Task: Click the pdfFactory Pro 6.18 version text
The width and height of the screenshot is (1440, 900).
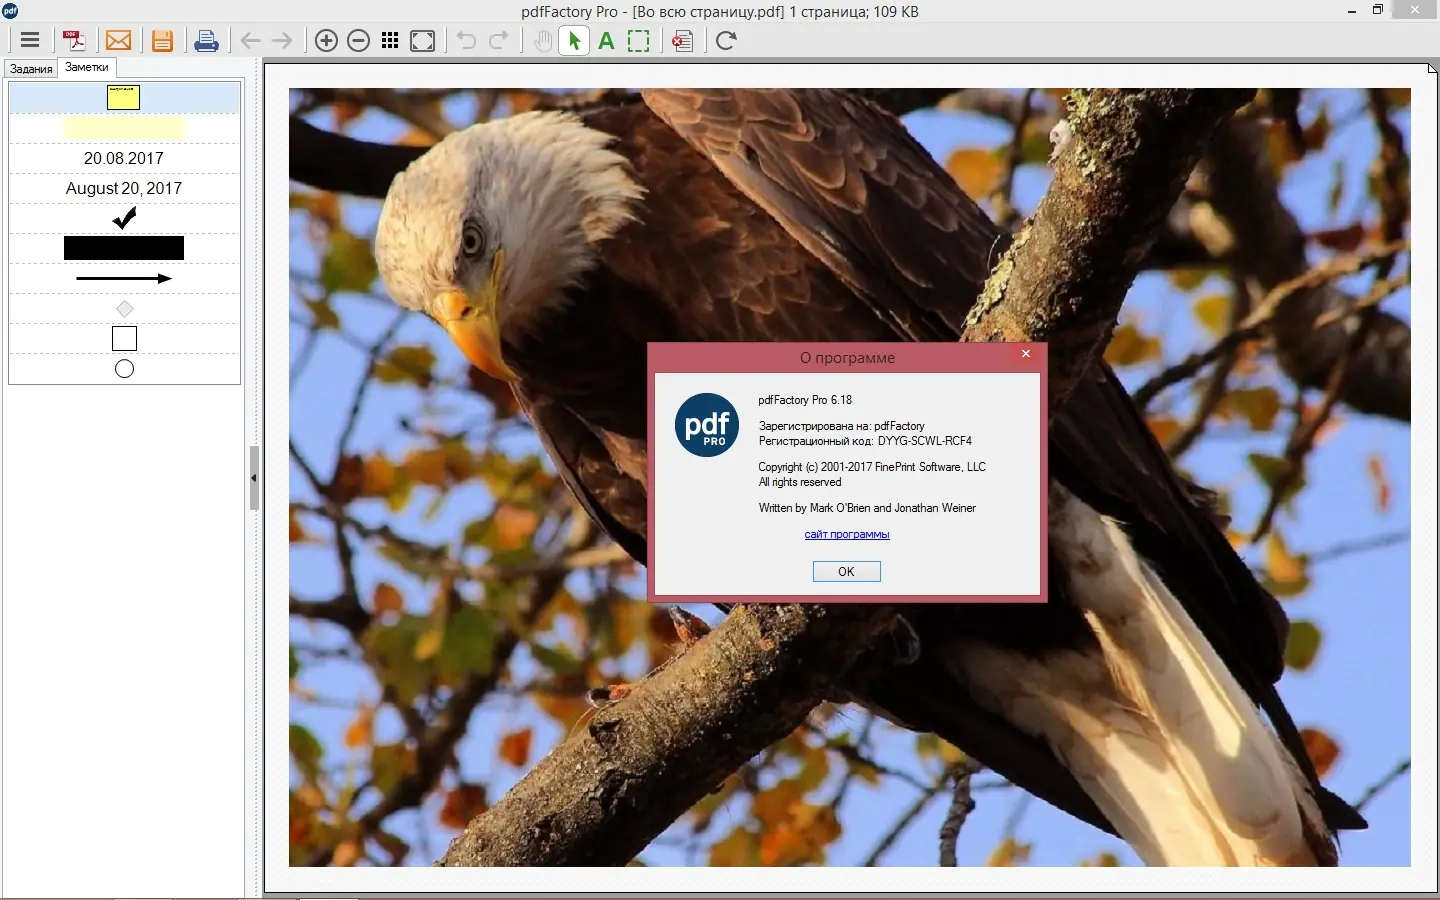Action: point(805,400)
